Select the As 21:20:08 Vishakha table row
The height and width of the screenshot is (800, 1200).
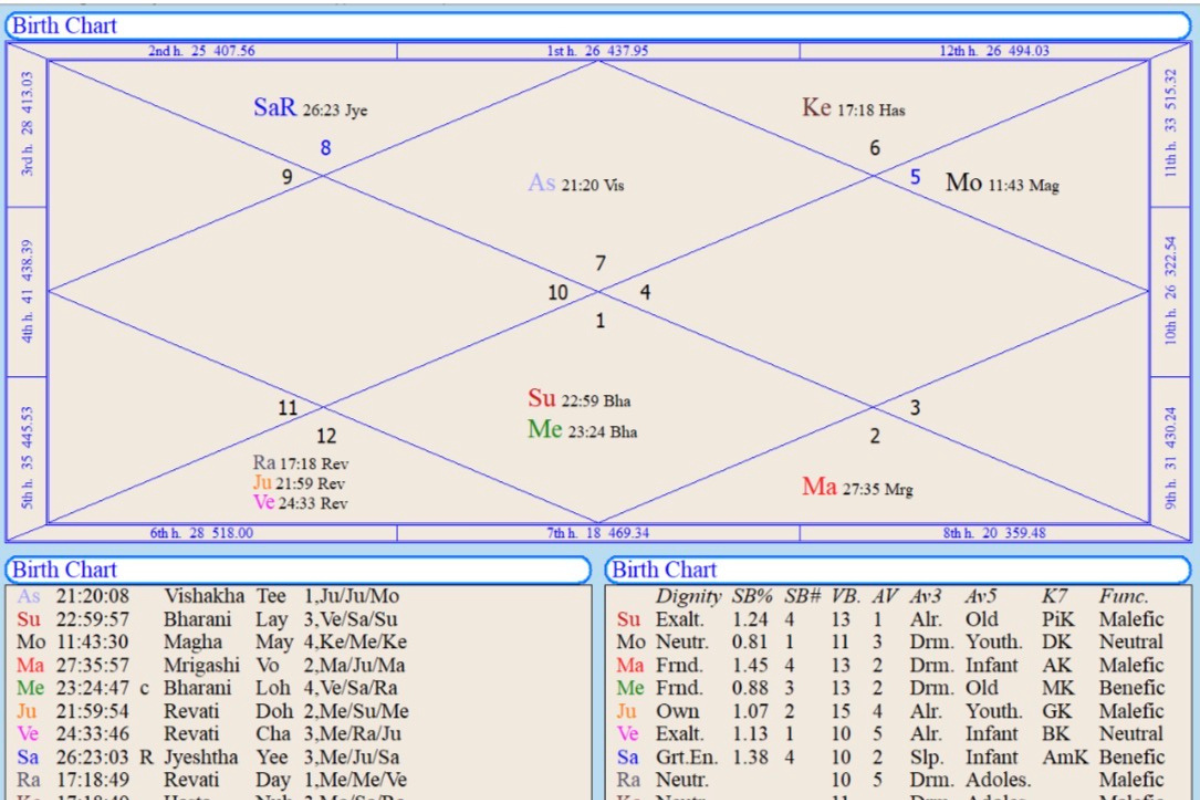pyautogui.click(x=298, y=596)
